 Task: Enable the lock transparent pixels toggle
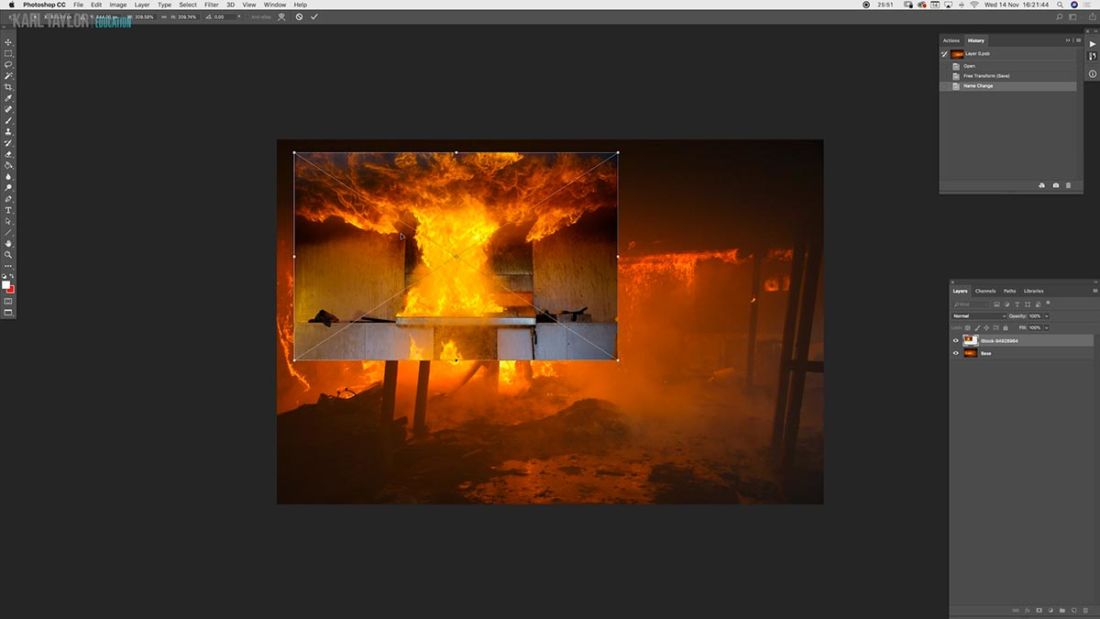967,327
